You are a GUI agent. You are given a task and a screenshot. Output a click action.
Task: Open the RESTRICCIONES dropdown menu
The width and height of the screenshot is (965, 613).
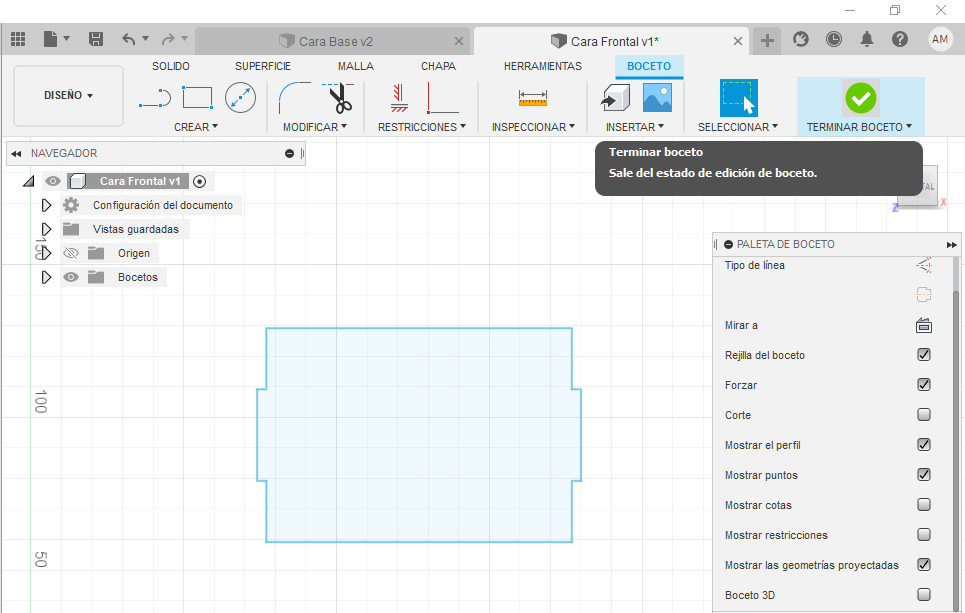(x=422, y=127)
